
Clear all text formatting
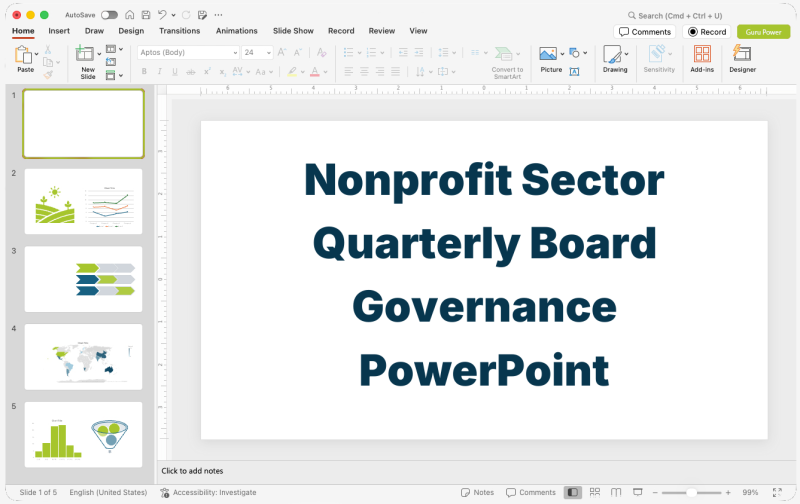click(321, 52)
